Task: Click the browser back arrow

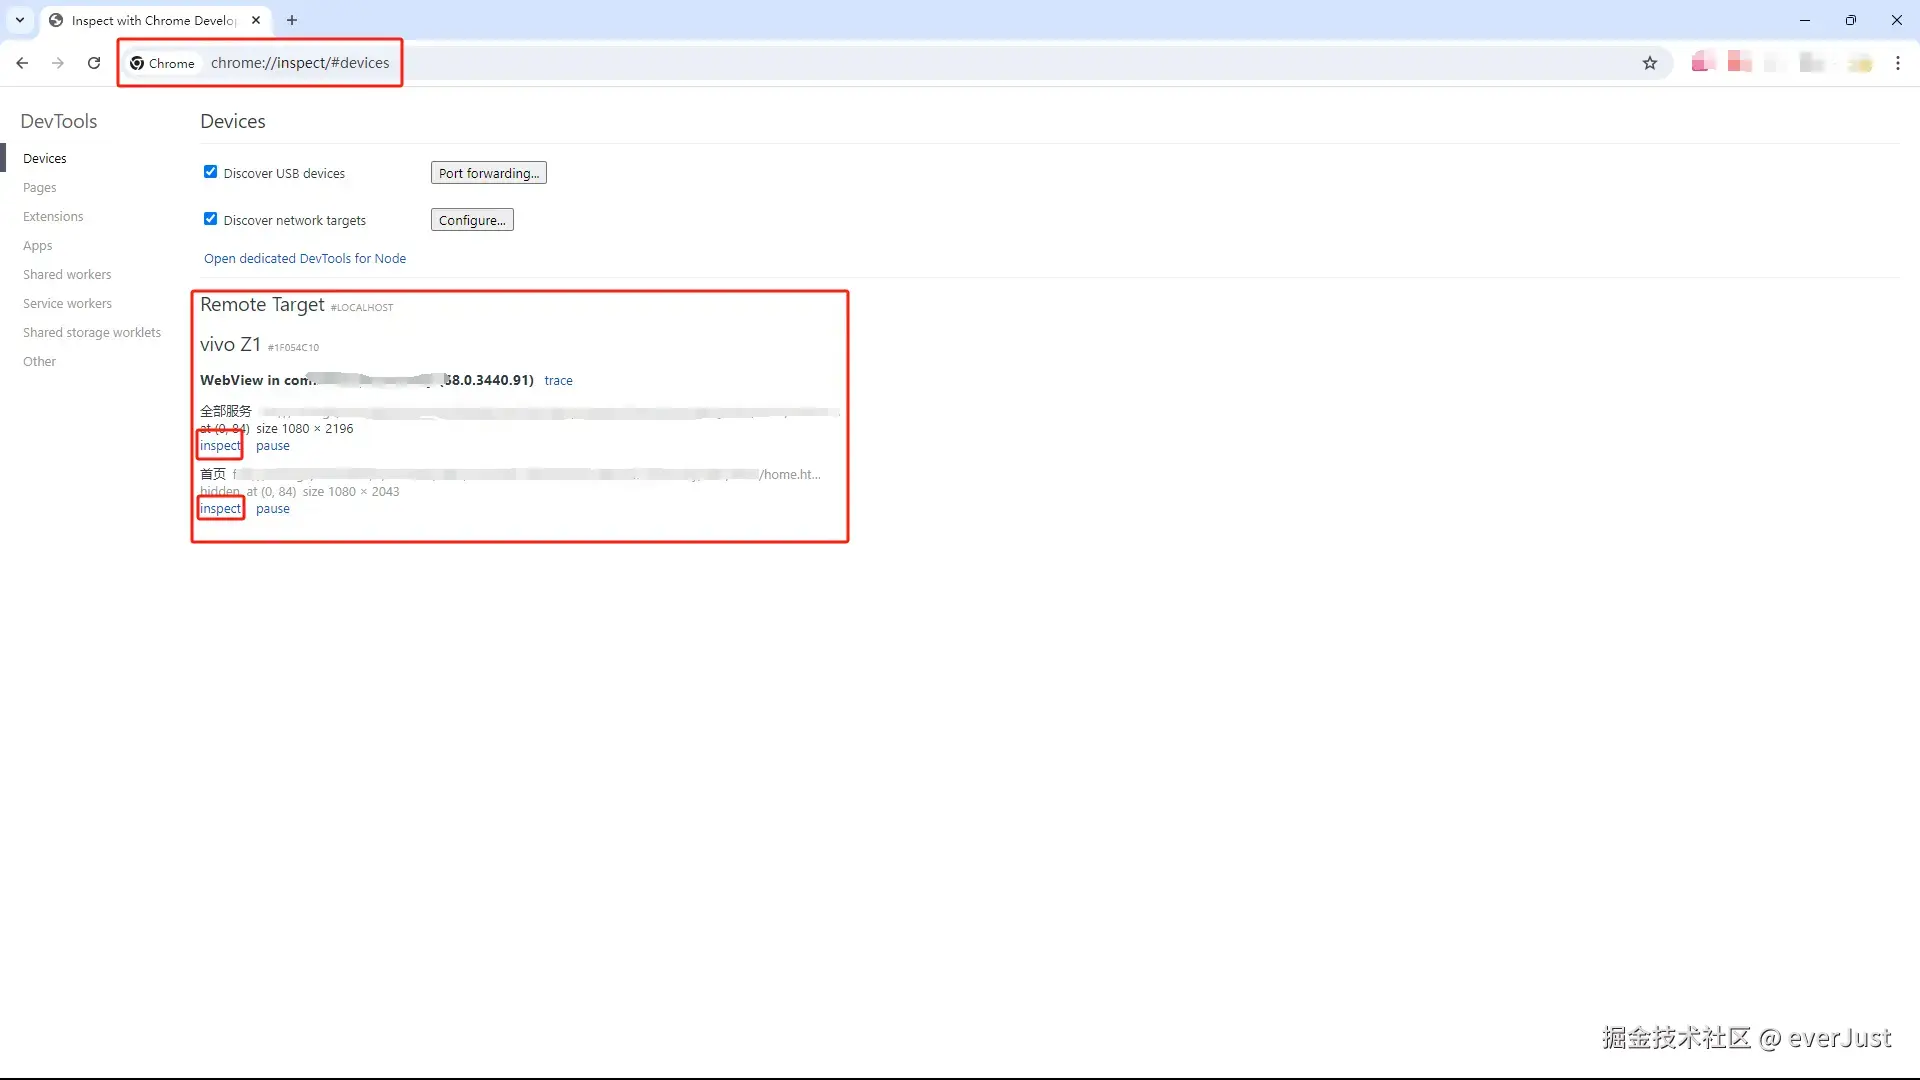Action: (22, 63)
